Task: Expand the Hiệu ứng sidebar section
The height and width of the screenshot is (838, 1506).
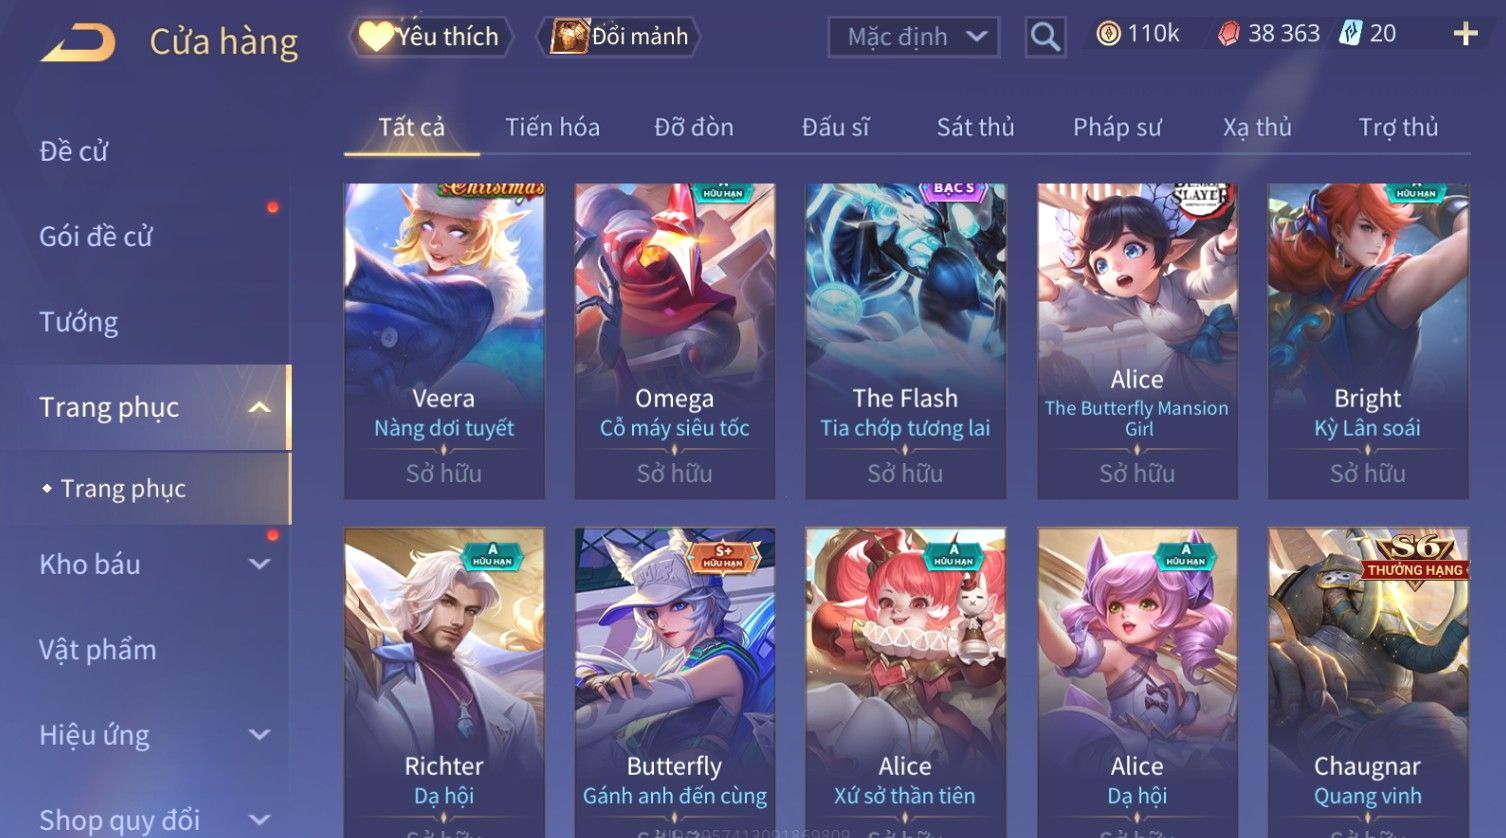Action: point(259,735)
